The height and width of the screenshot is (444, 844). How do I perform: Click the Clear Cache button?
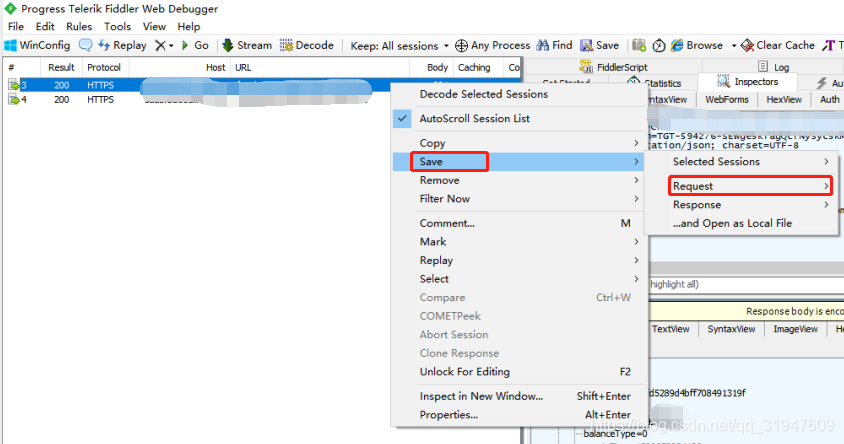click(x=778, y=45)
